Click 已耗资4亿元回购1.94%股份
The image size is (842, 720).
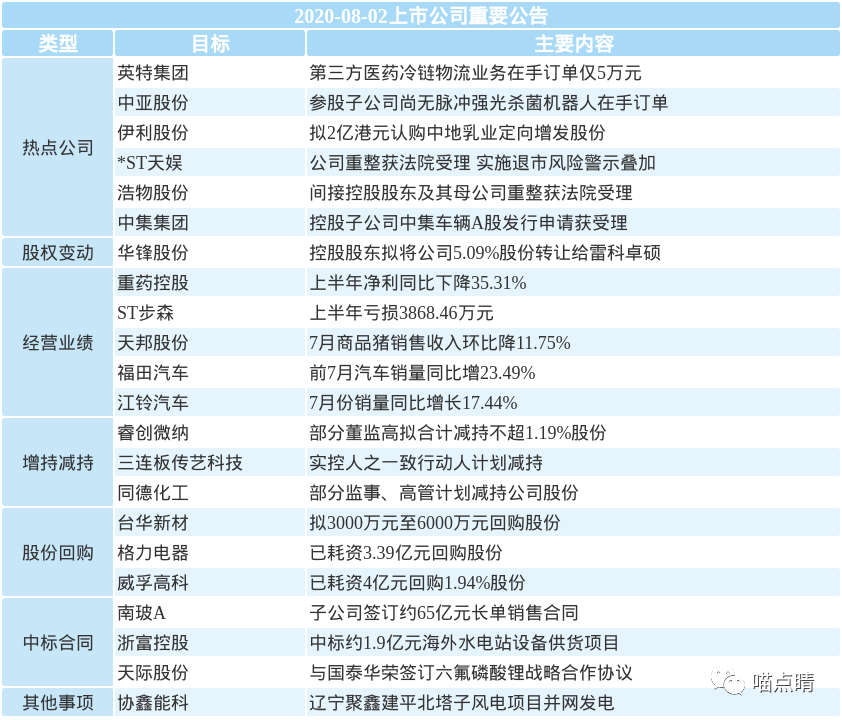417,583
